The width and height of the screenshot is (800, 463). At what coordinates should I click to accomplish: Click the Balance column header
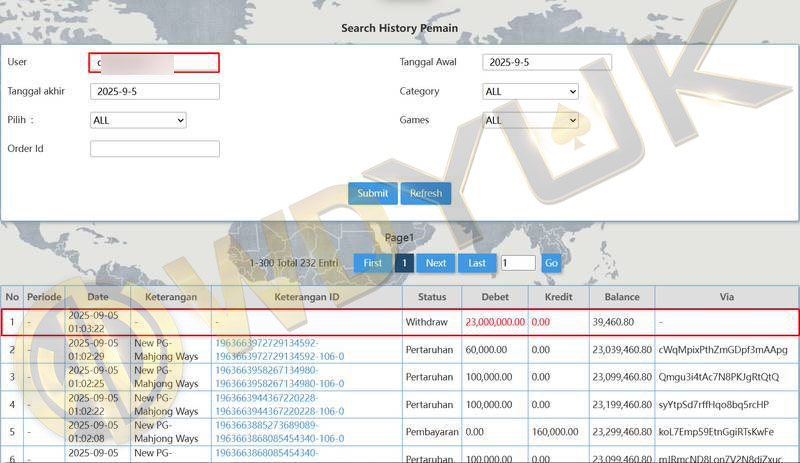tap(622, 297)
